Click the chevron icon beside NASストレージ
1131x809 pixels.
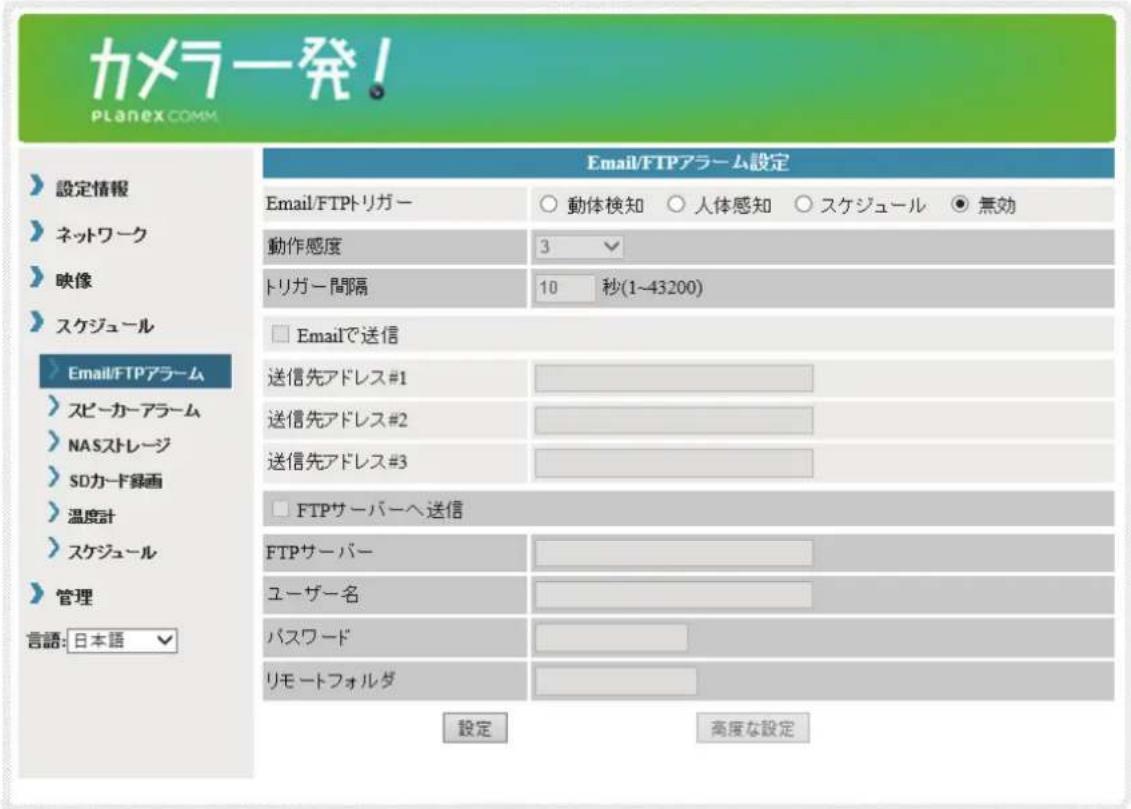coord(53,441)
